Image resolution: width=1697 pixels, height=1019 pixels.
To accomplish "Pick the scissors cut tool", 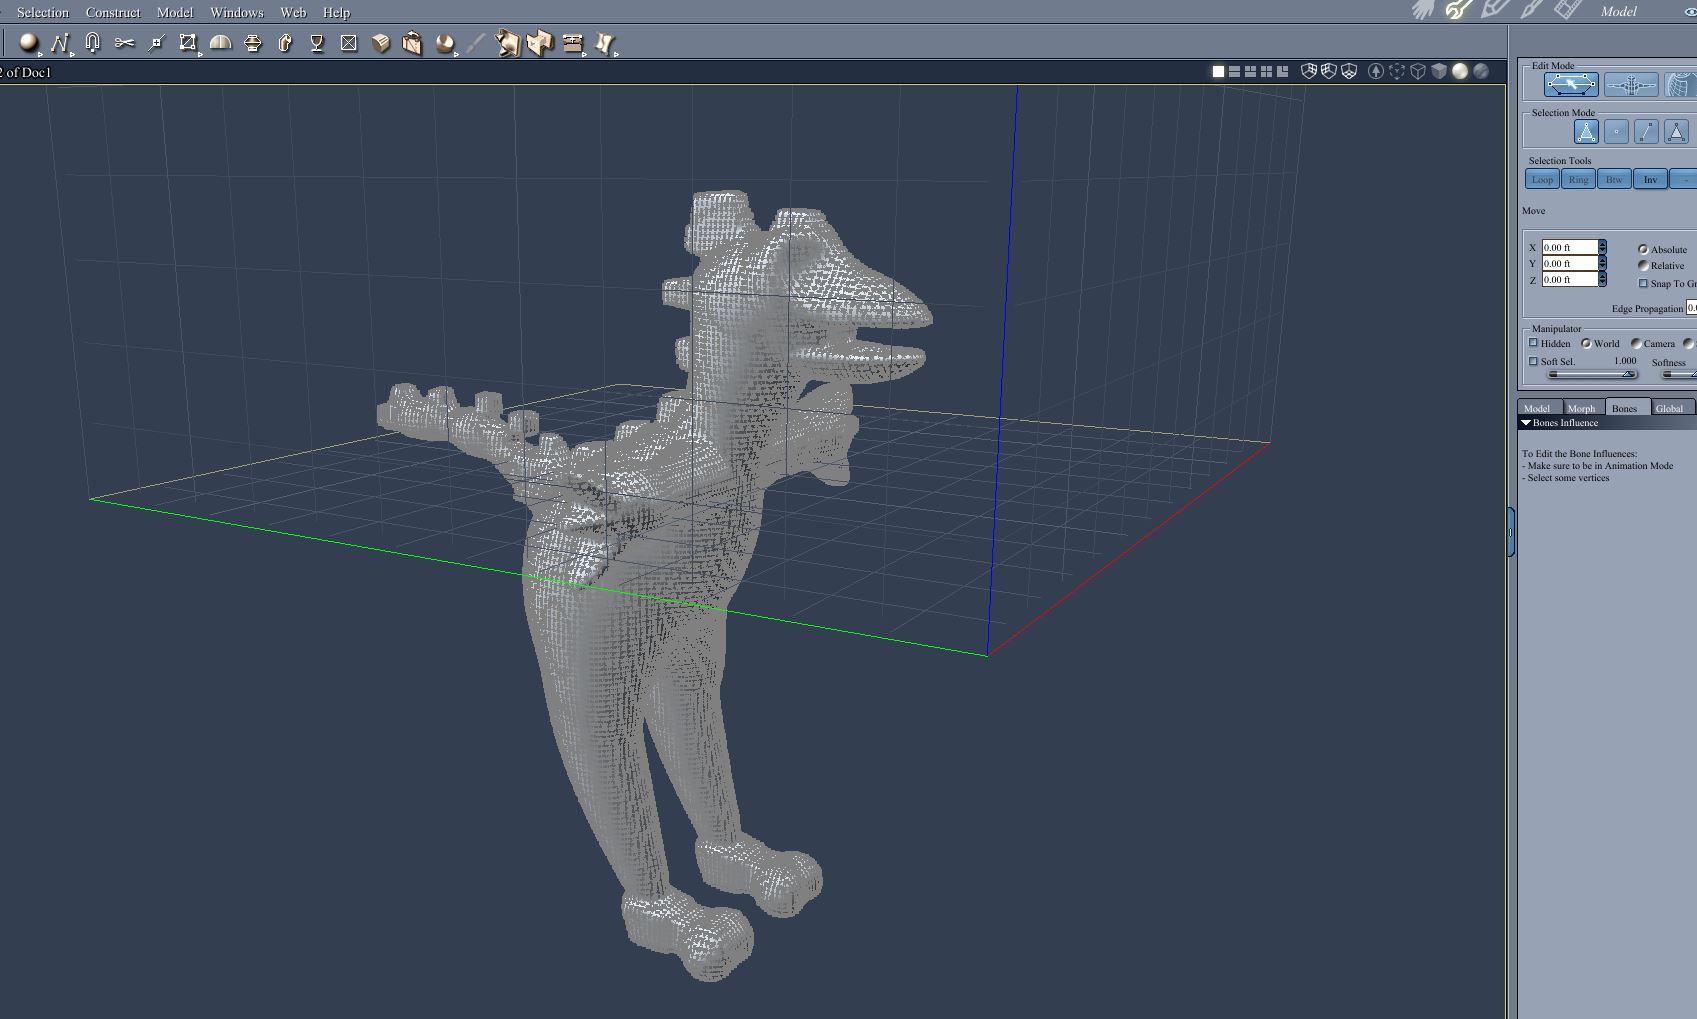I will point(124,43).
